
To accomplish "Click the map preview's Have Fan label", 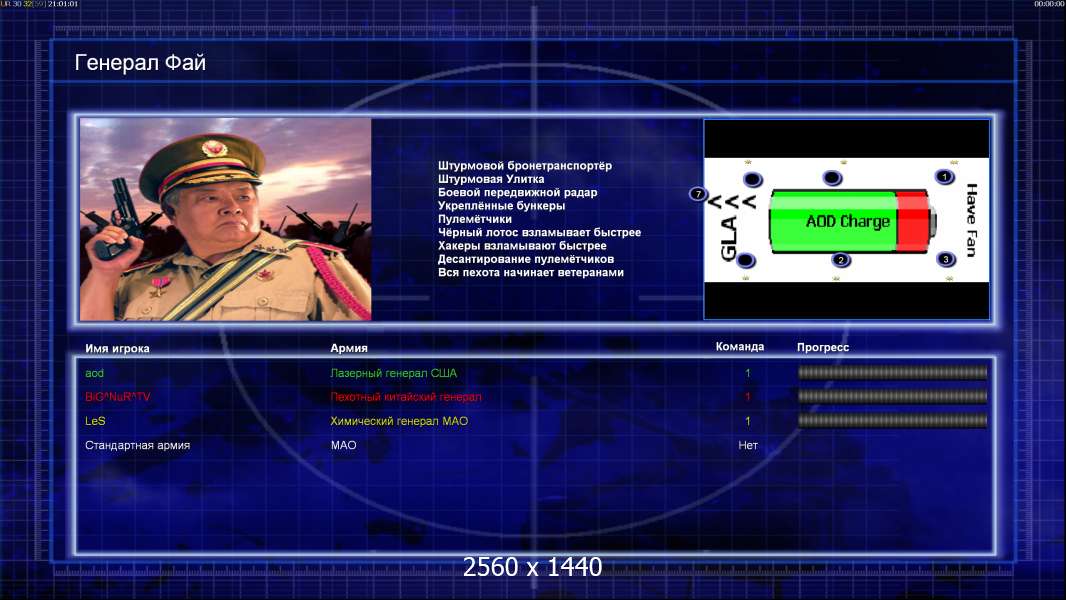I will coord(972,220).
